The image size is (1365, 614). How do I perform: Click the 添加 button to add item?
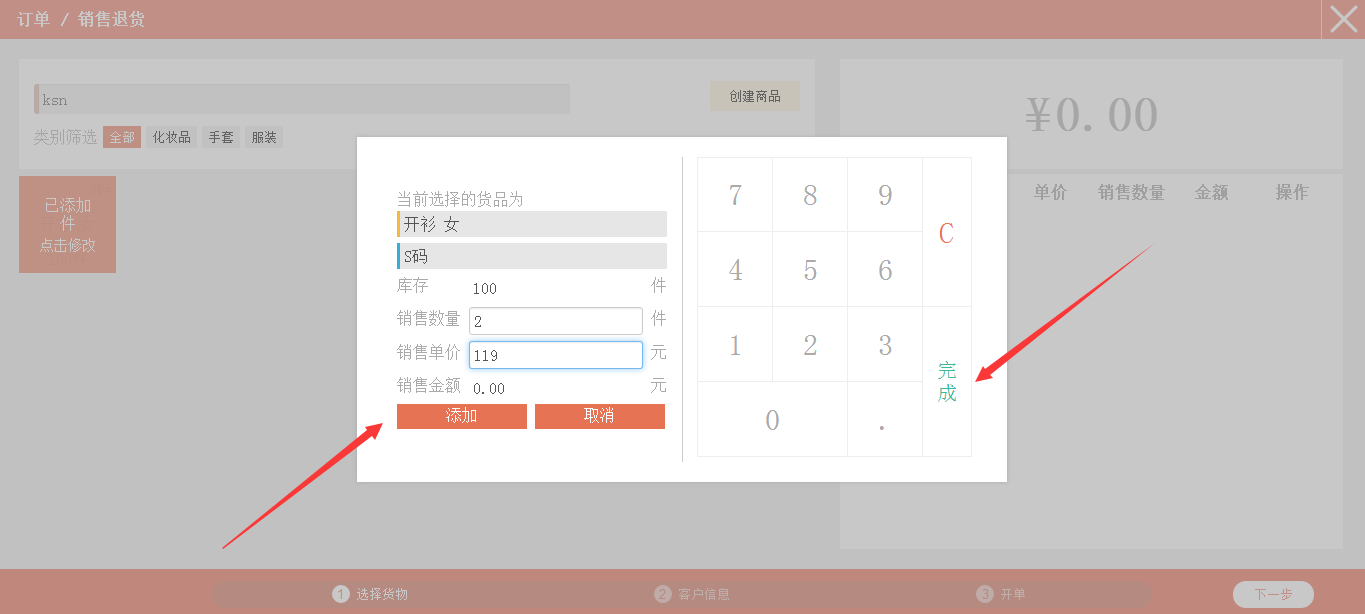tap(461, 416)
